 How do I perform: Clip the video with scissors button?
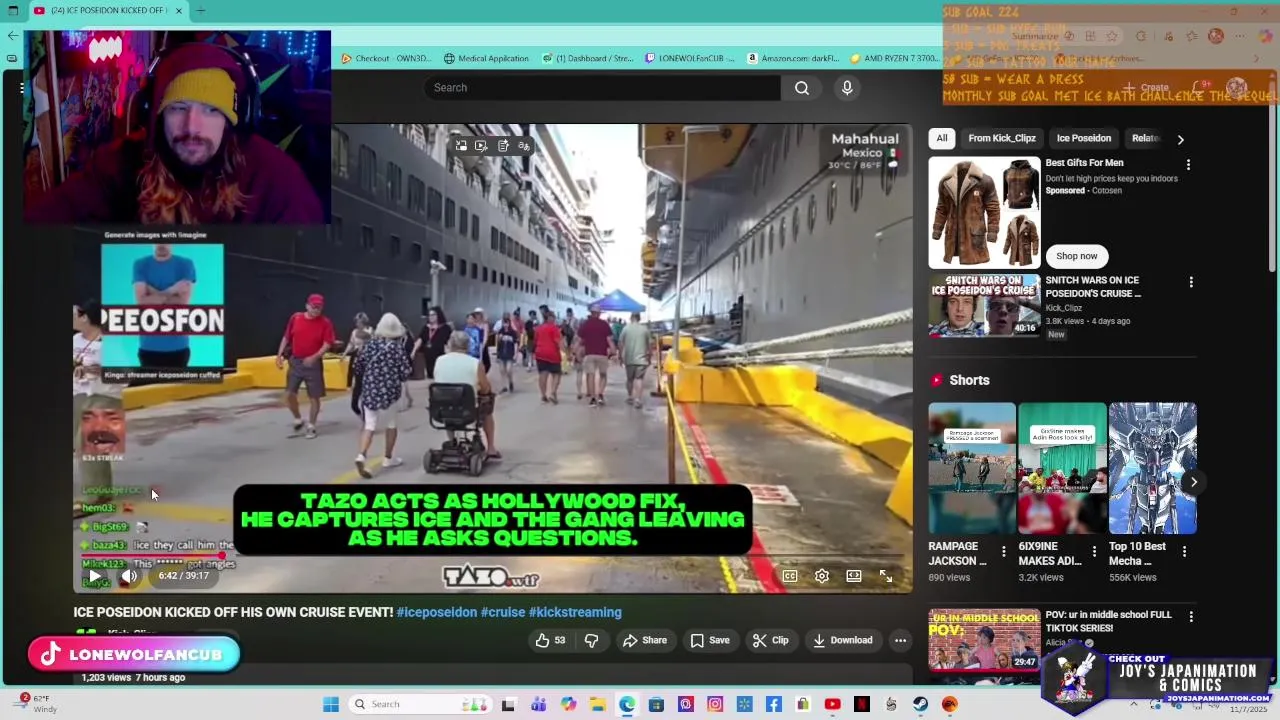click(770, 640)
